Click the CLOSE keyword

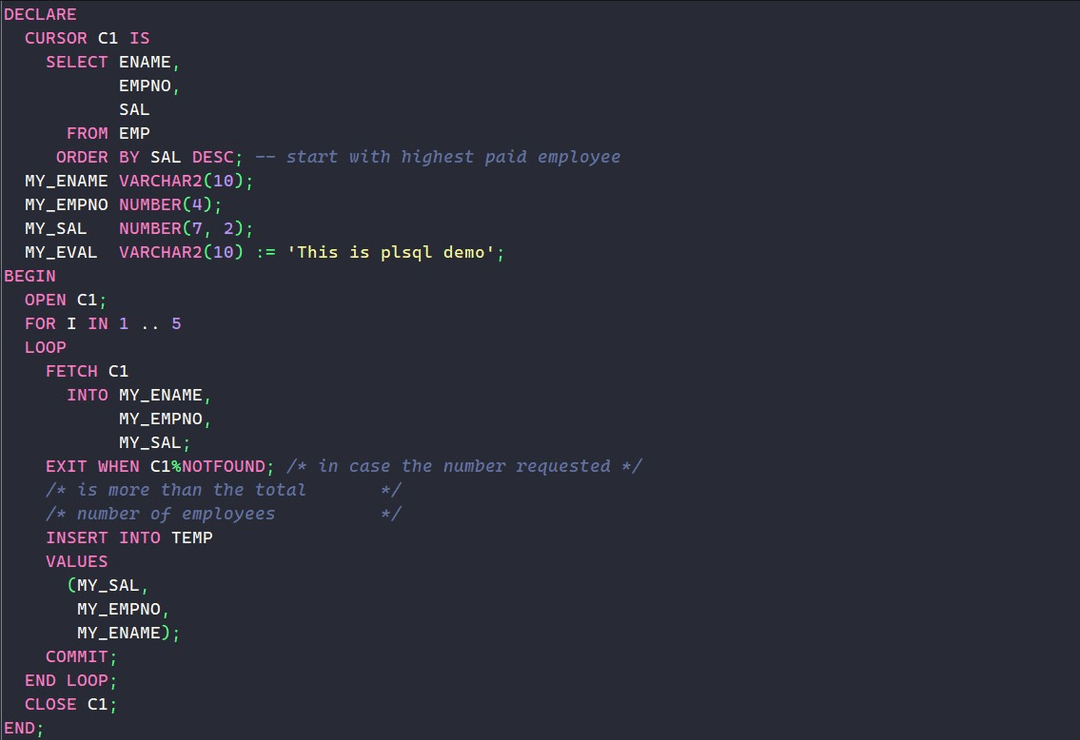click(x=51, y=704)
